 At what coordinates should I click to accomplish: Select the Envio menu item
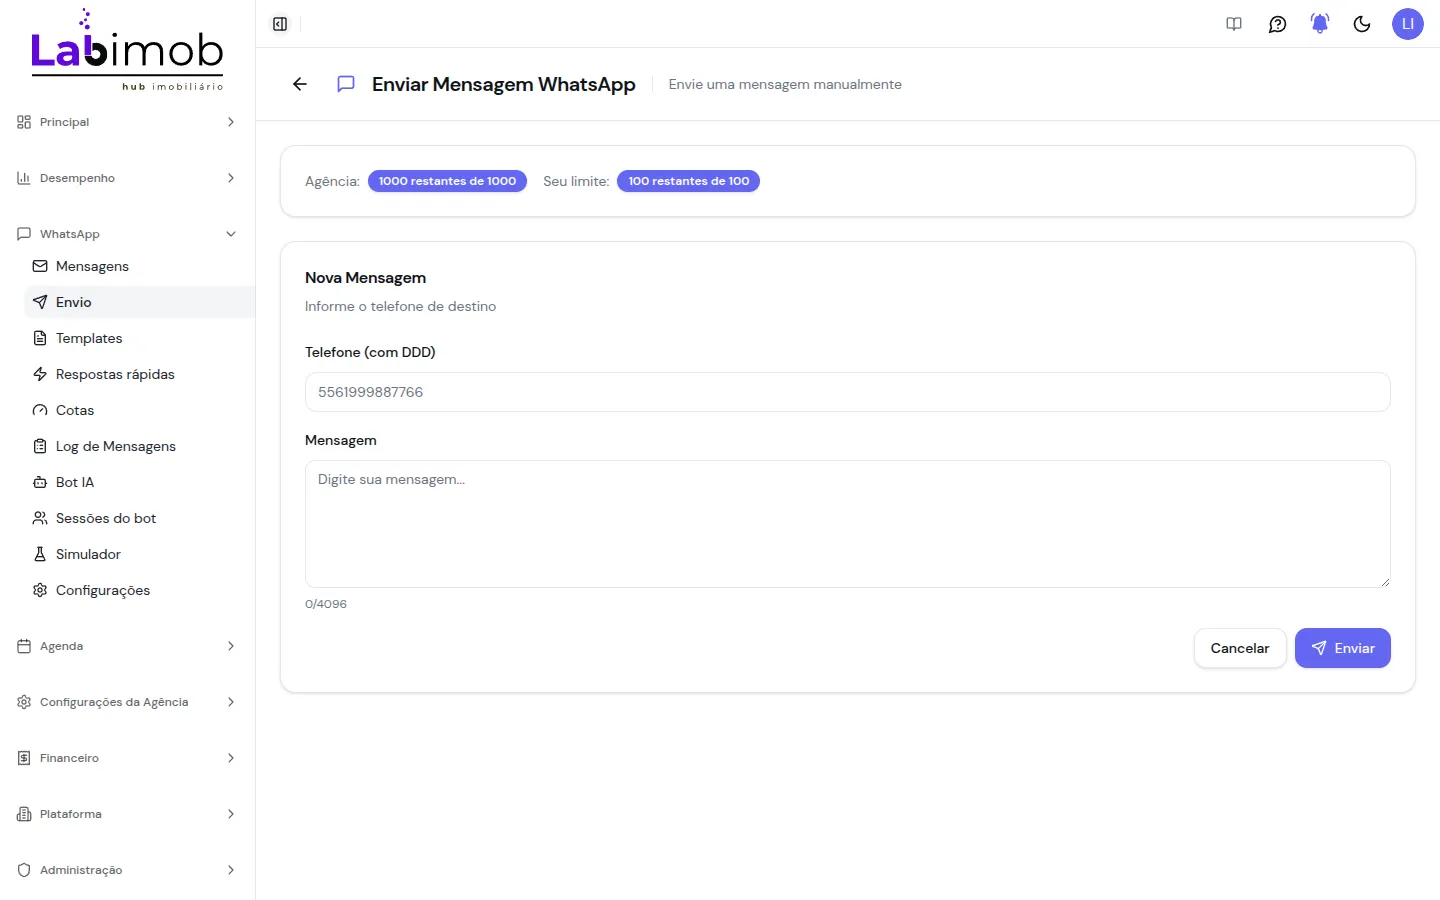[139, 302]
